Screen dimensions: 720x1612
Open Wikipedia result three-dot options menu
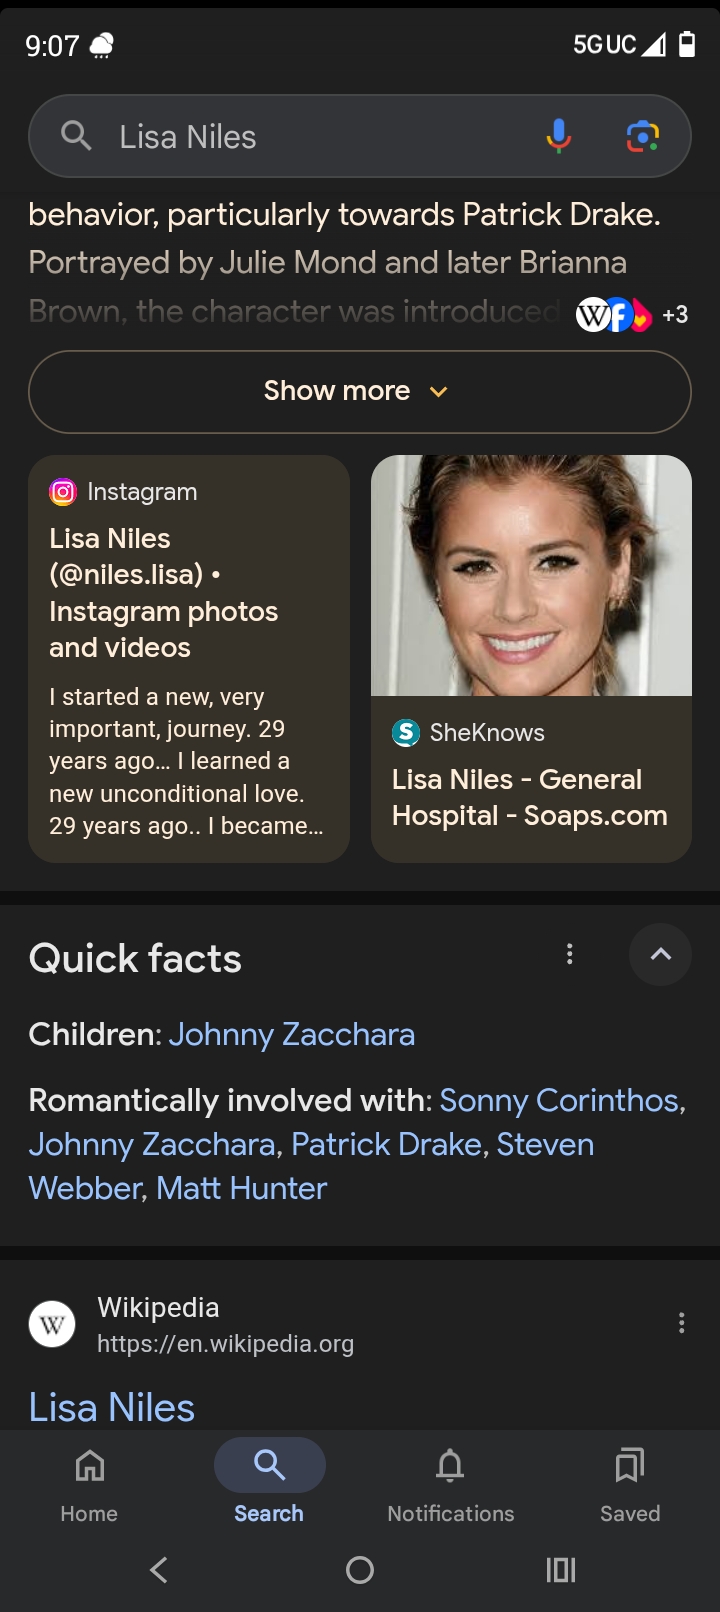coord(682,1323)
